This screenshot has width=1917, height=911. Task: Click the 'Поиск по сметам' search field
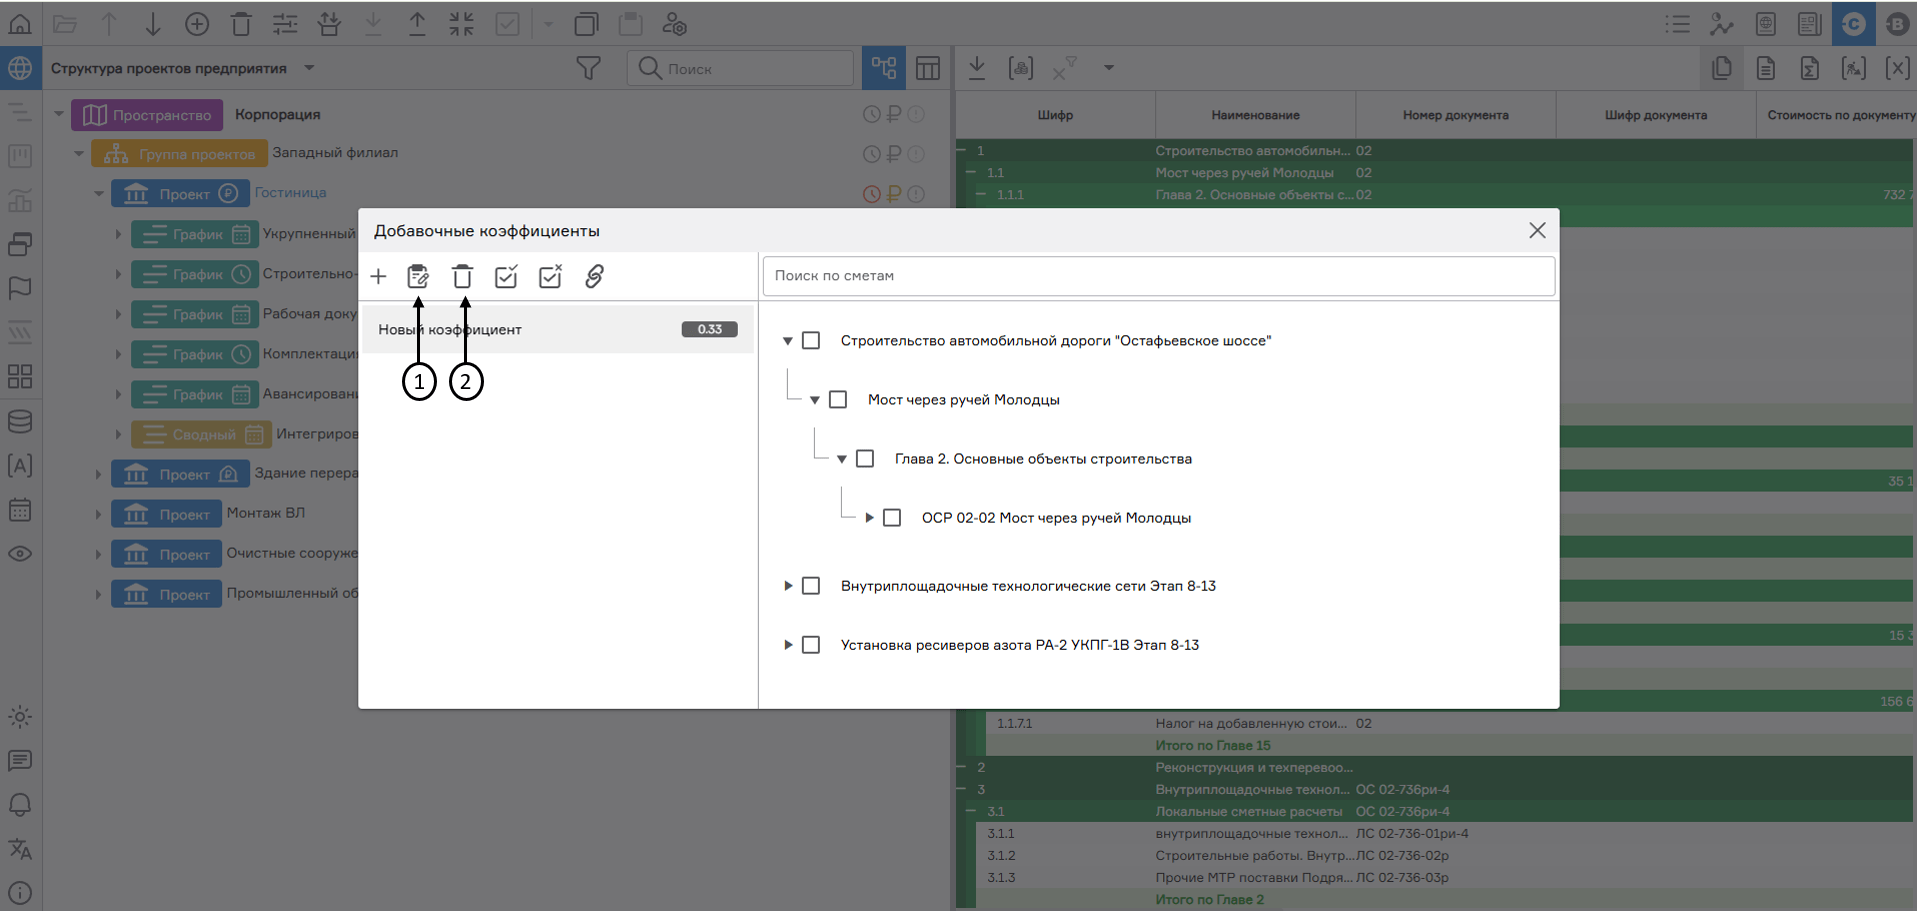(1158, 276)
